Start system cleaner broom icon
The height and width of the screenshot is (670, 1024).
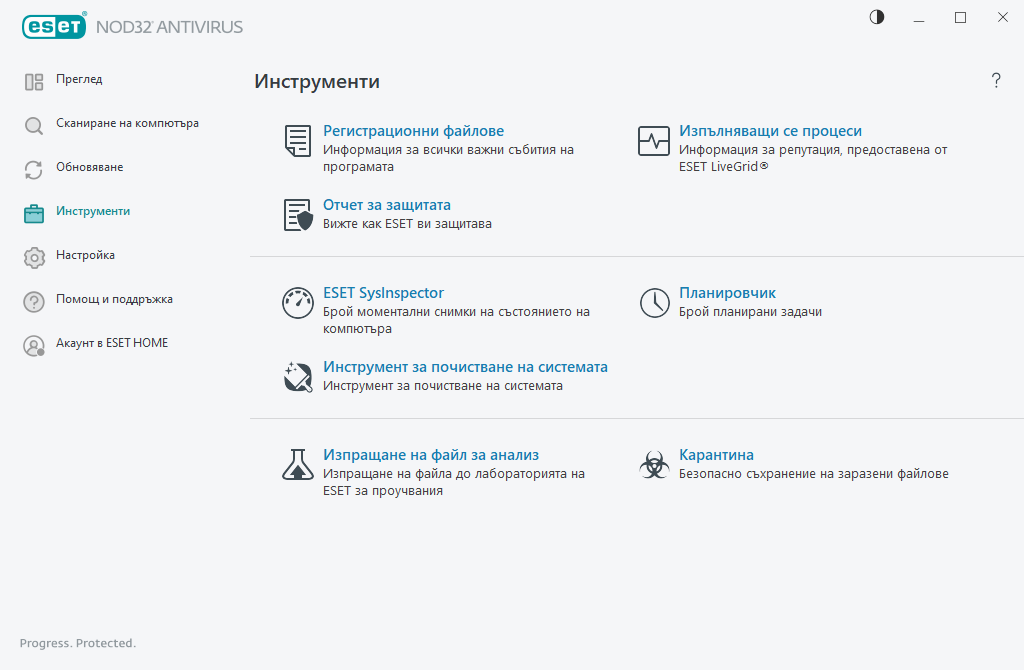[x=297, y=376]
